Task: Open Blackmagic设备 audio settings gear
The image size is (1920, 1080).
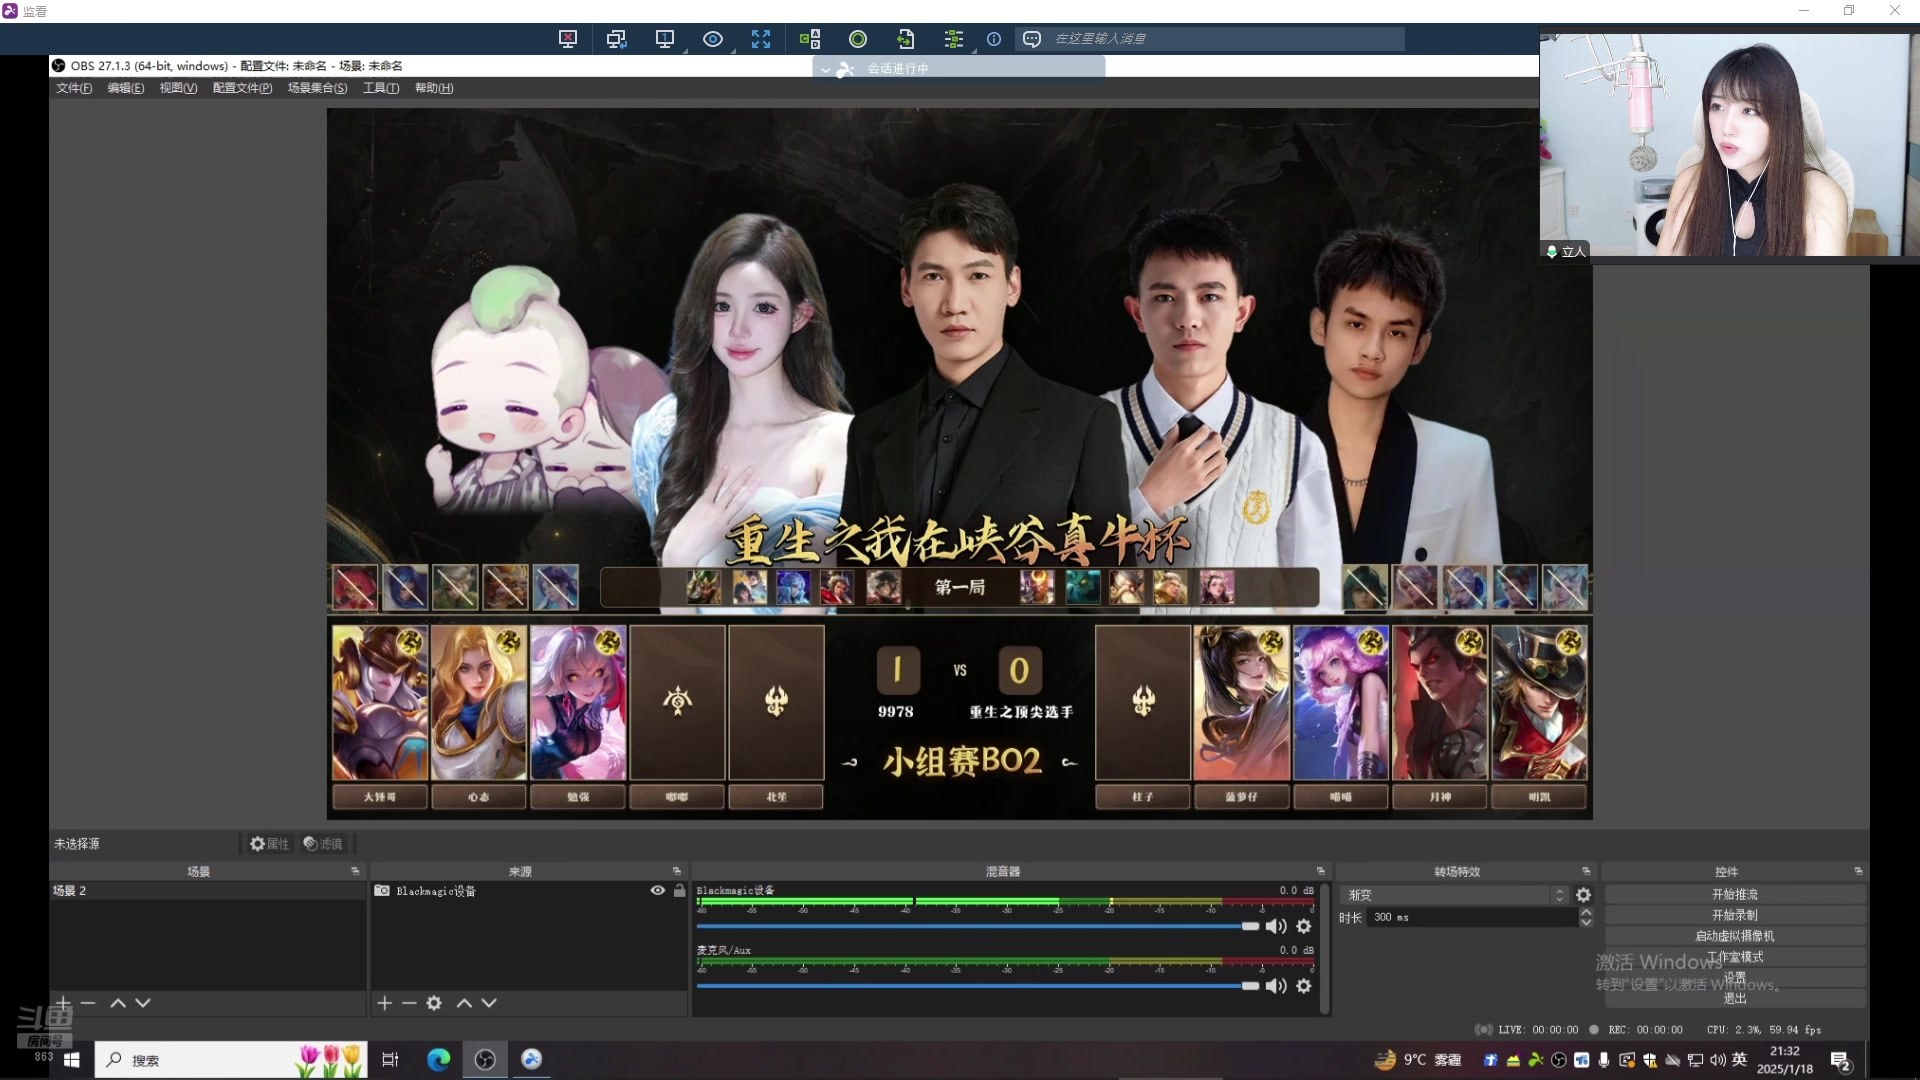Action: pos(1304,927)
